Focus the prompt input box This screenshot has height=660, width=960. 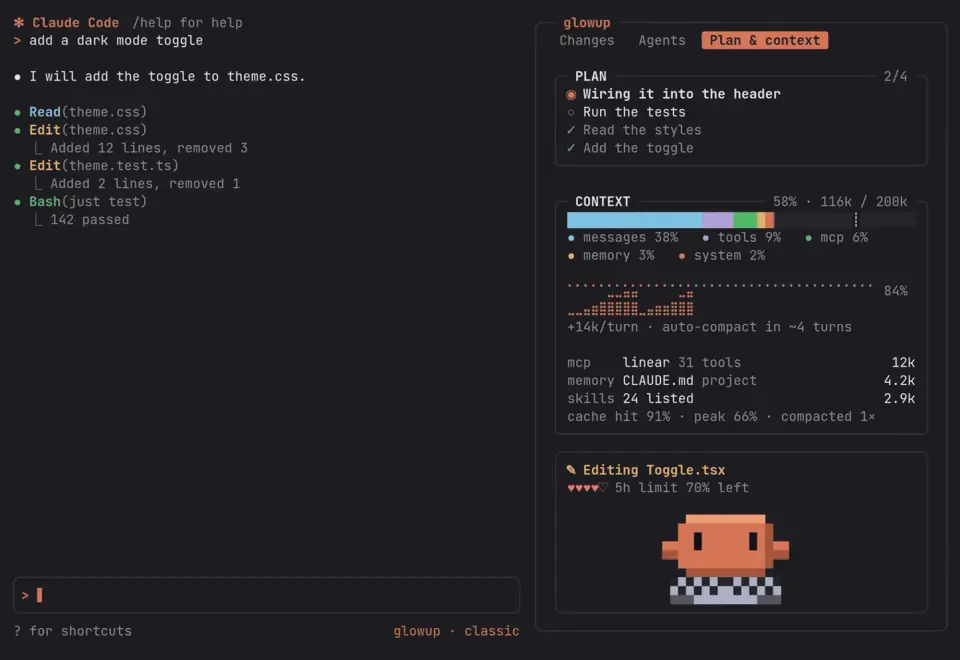(x=266, y=595)
